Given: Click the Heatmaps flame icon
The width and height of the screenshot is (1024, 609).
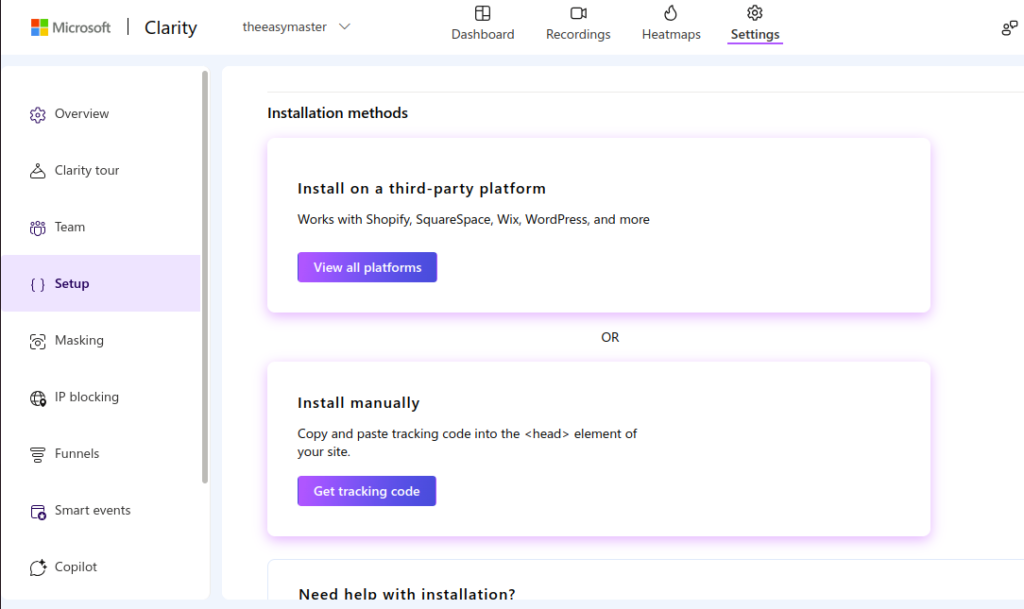Looking at the screenshot, I should [x=671, y=13].
